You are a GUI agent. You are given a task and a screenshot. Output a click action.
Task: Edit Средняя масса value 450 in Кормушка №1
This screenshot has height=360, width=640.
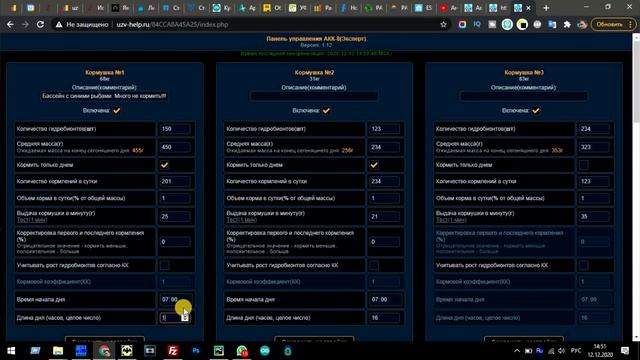point(175,147)
